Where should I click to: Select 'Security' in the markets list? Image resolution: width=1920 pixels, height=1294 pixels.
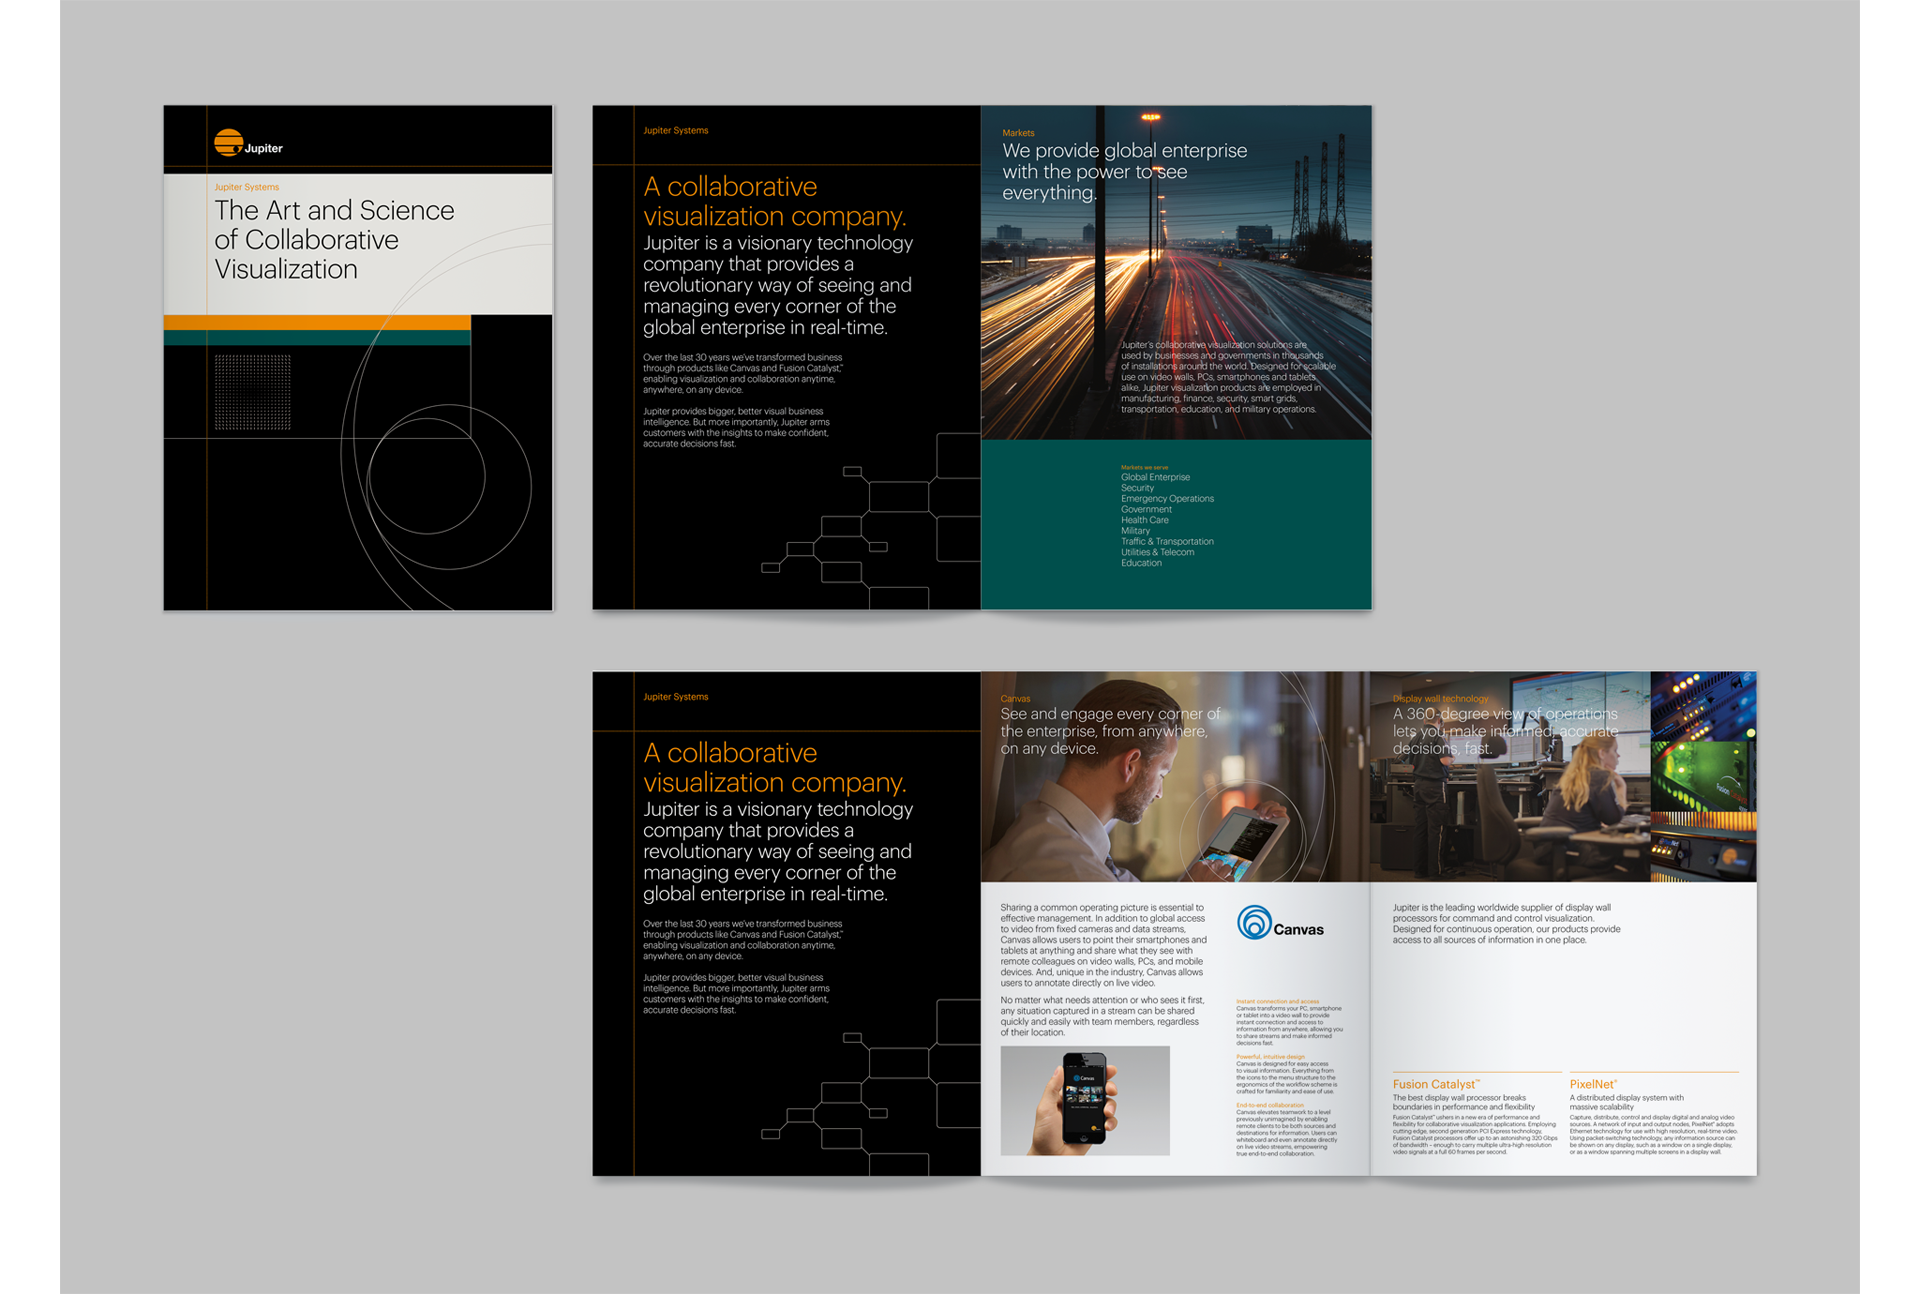(1137, 488)
